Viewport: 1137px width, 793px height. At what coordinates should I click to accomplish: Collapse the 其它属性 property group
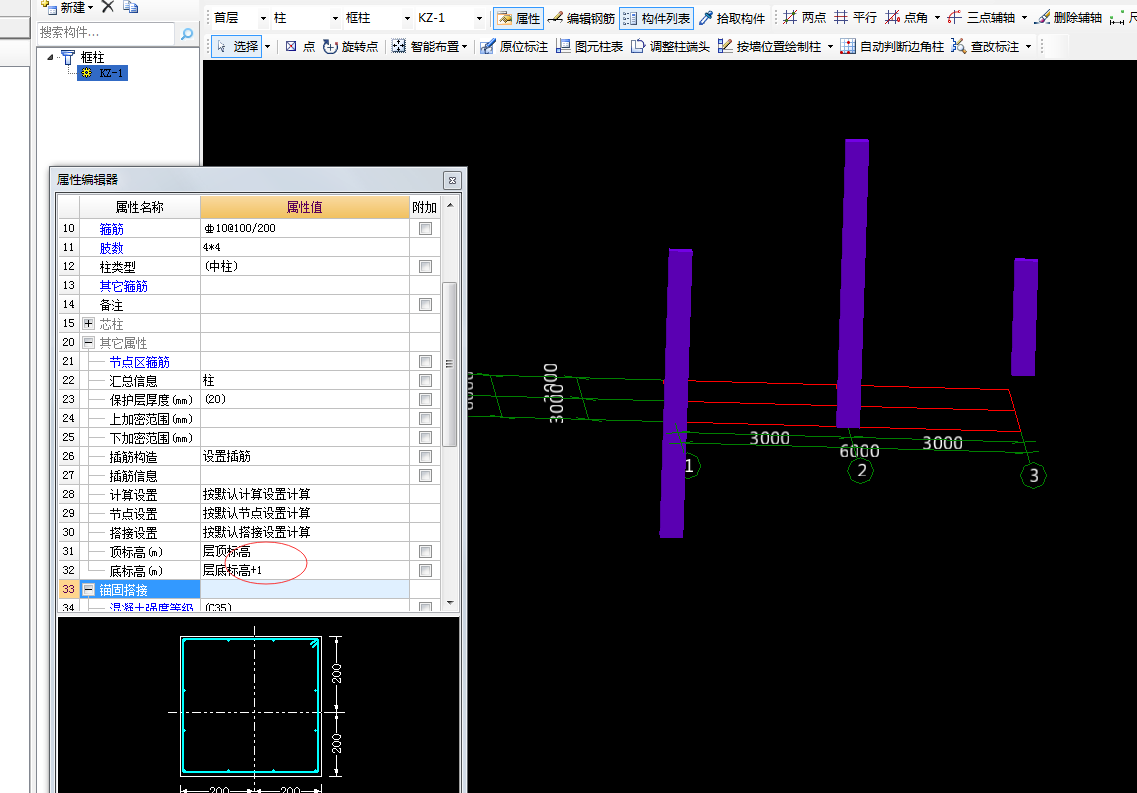pos(88,342)
